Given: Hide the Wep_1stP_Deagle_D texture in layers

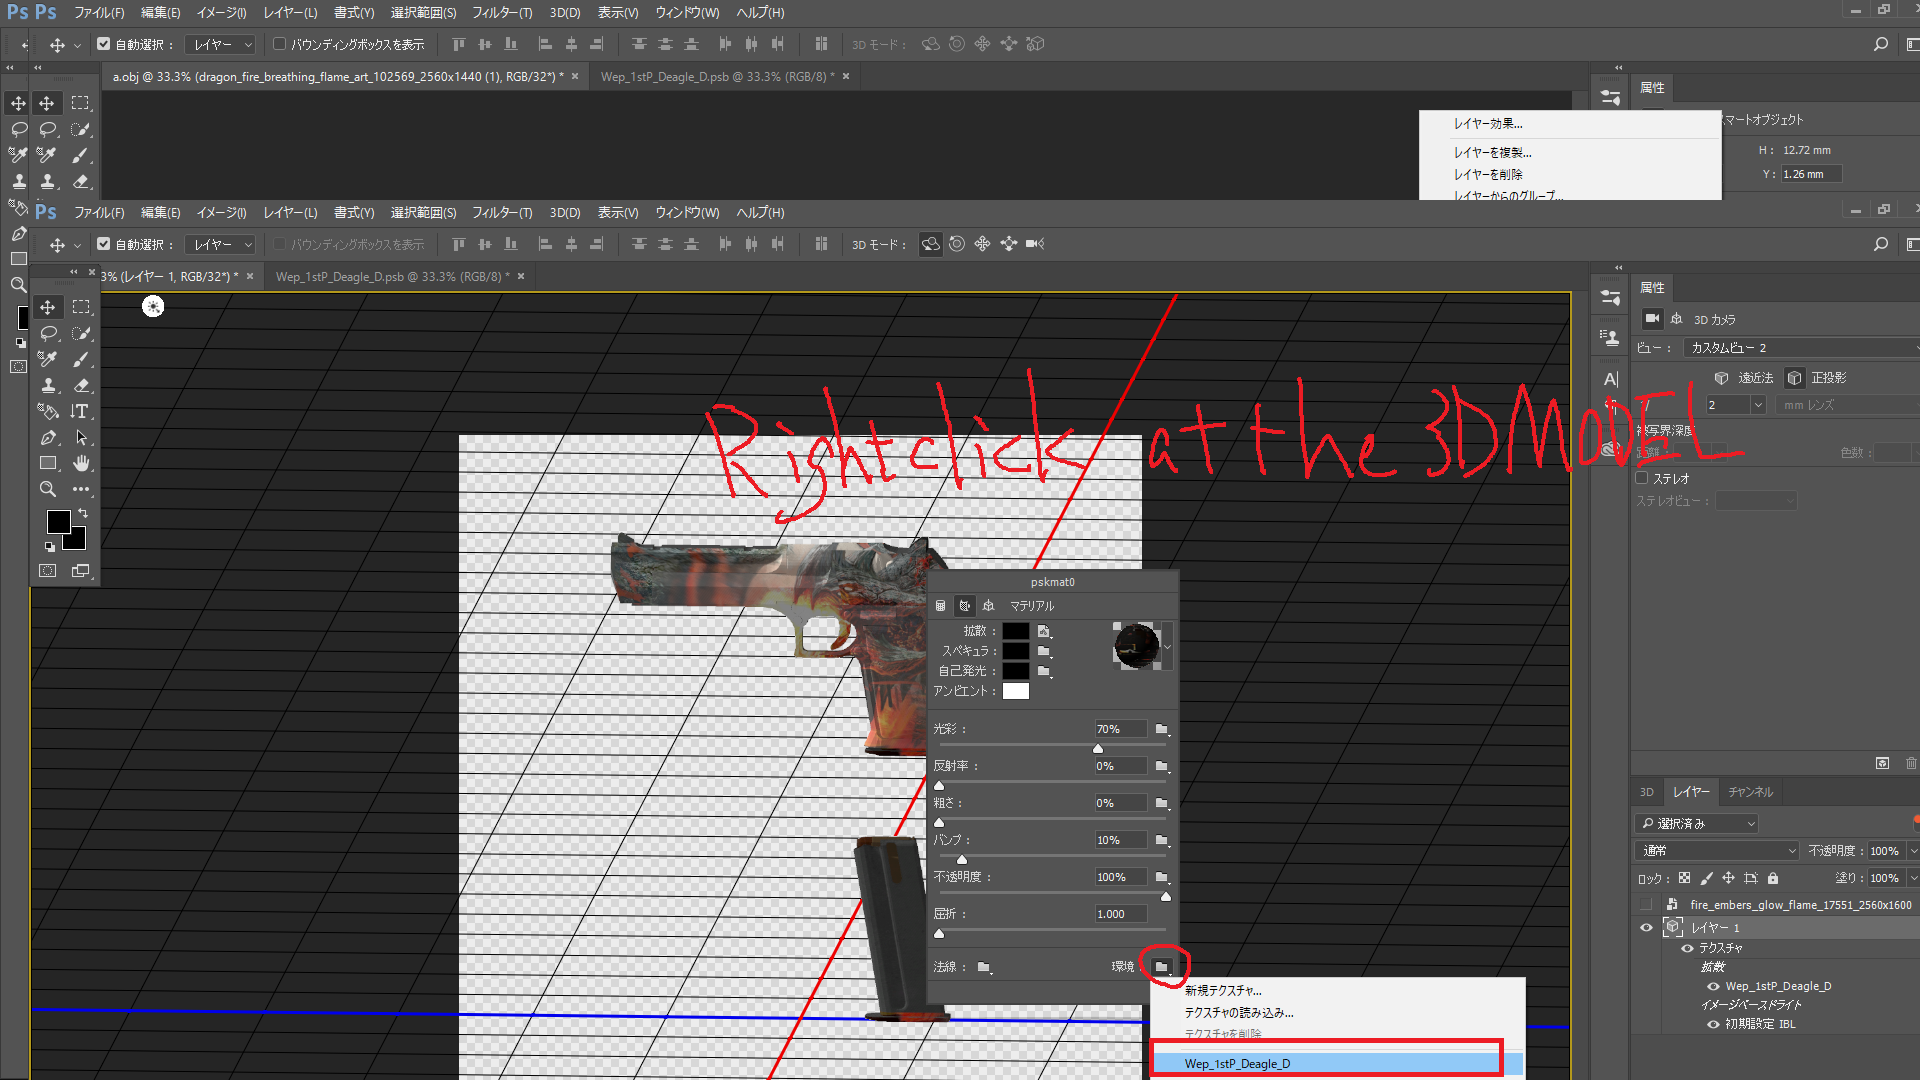Looking at the screenshot, I should pos(1713,986).
